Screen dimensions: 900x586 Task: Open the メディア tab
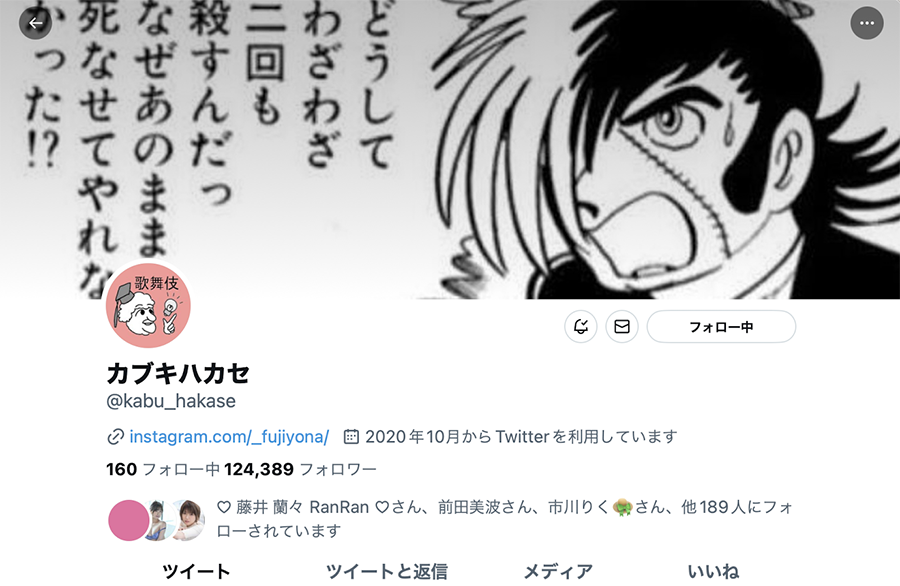[x=558, y=571]
